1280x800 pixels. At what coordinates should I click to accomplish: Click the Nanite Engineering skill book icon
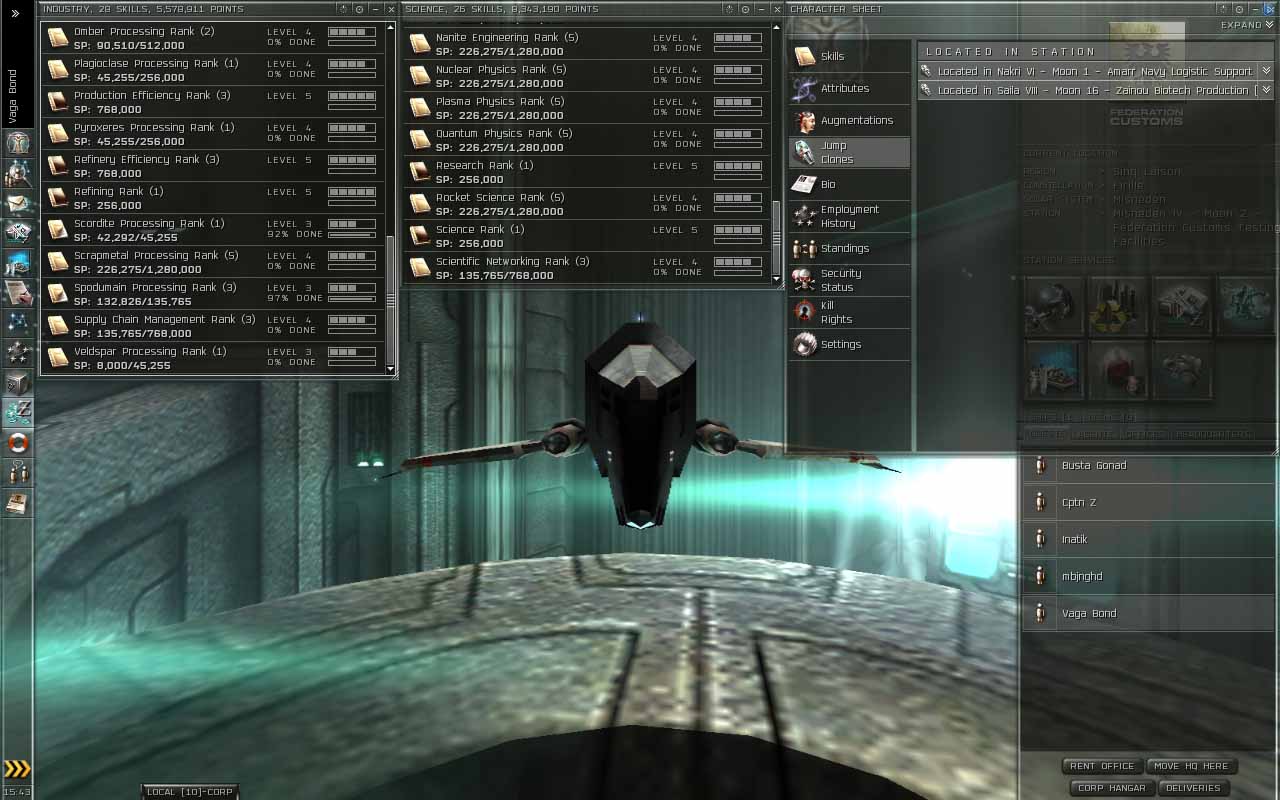coord(420,44)
